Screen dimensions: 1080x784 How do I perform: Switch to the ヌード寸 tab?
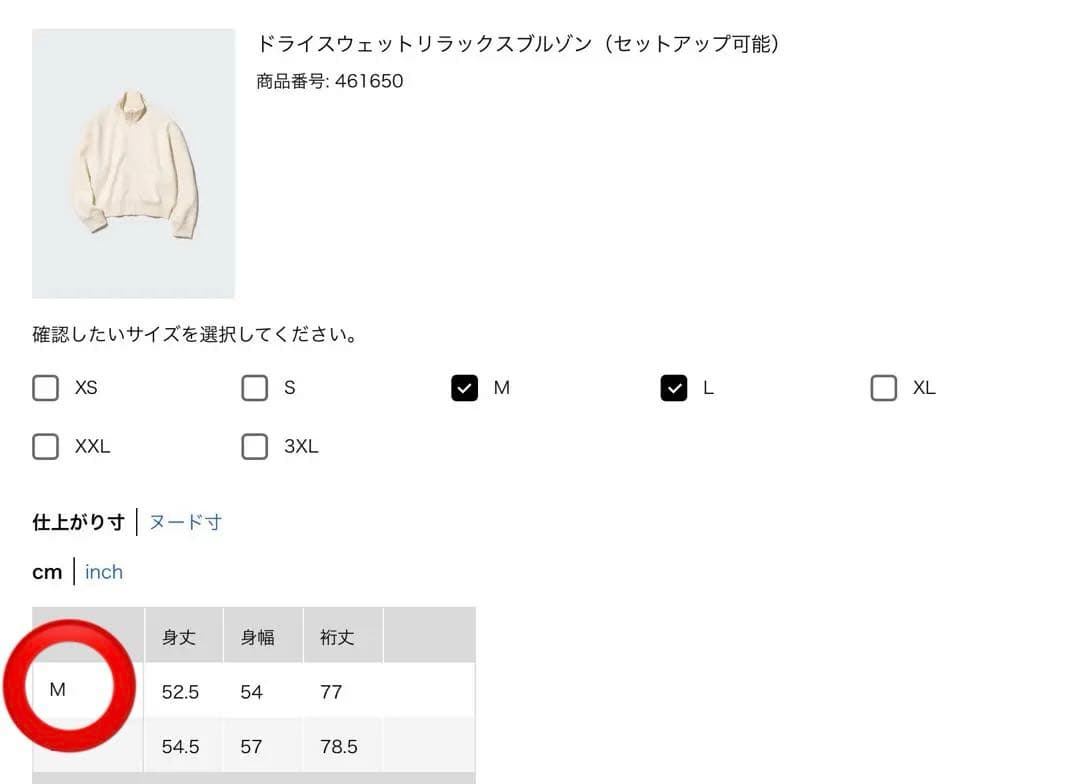click(x=185, y=522)
